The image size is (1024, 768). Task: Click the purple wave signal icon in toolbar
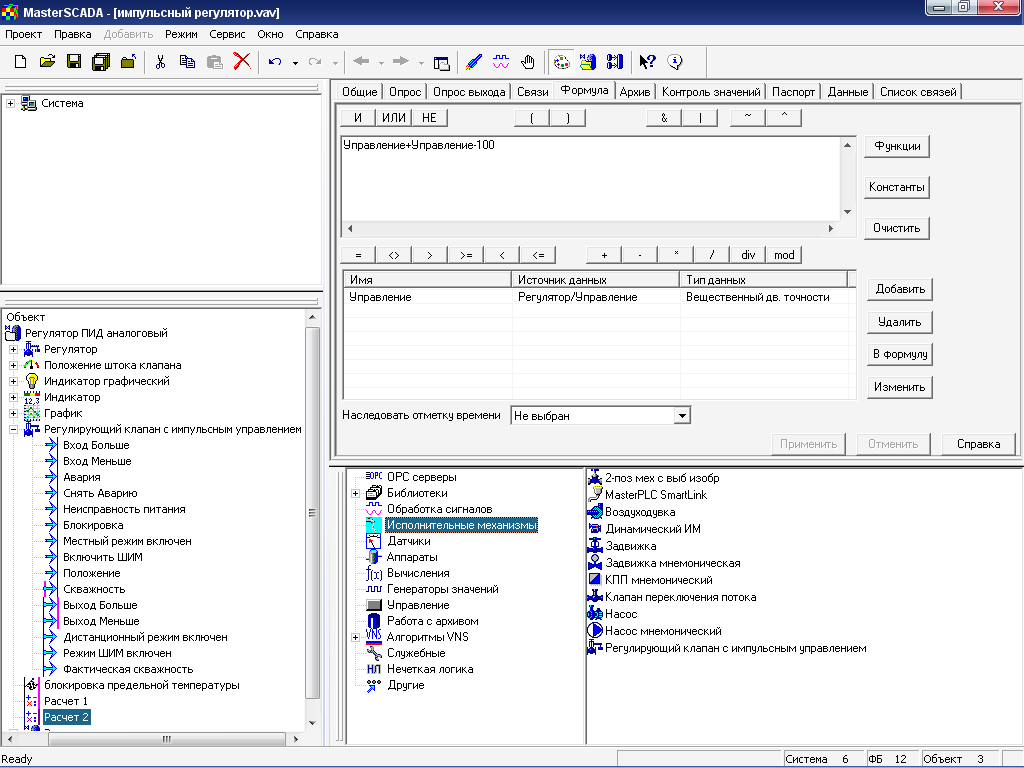(x=501, y=62)
